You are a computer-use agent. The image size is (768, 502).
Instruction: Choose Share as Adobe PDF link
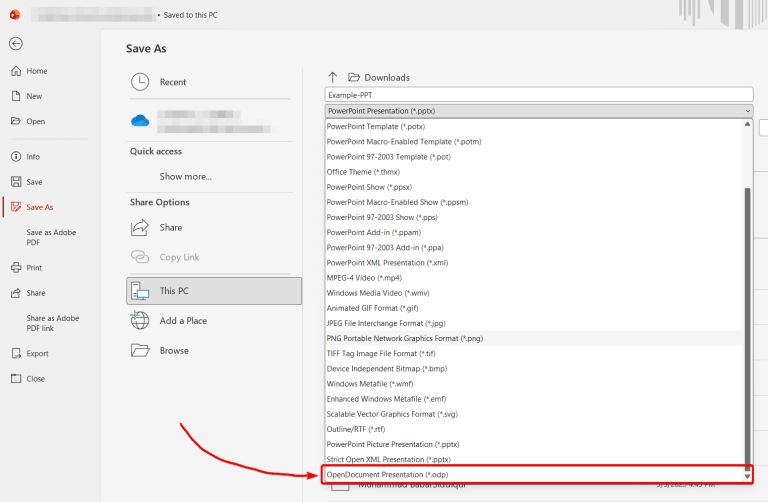click(x=52, y=323)
